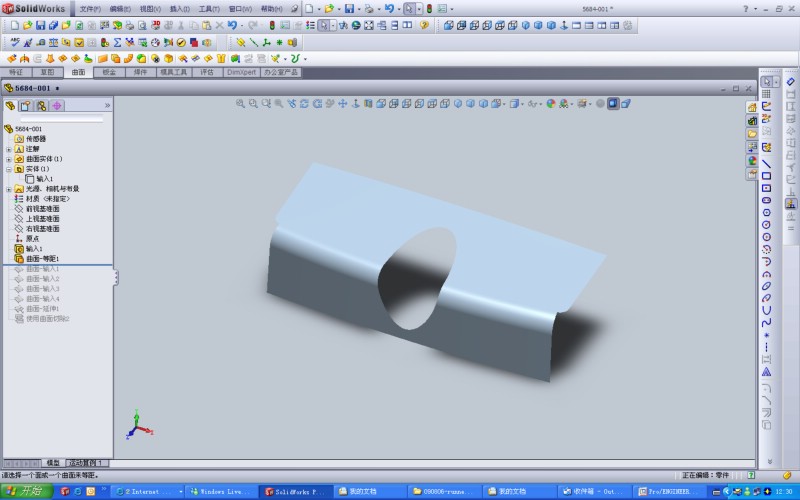The image size is (800, 500).
Task: Open the File Explorer folder tab in the task pane
Action: point(752,134)
